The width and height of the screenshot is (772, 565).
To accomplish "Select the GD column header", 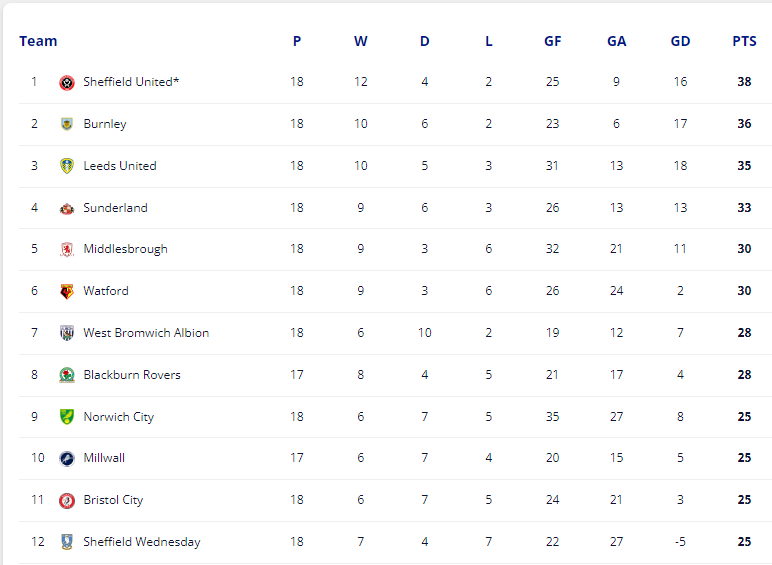I will point(680,41).
